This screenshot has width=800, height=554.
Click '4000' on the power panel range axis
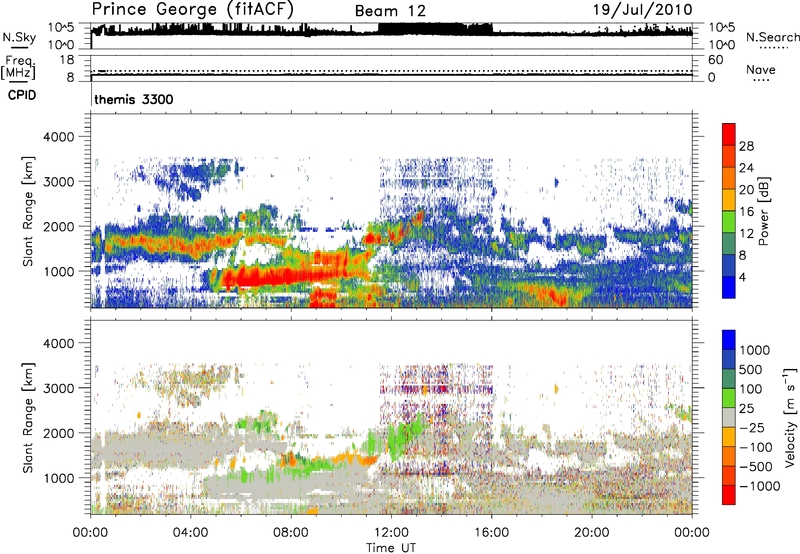(58, 137)
